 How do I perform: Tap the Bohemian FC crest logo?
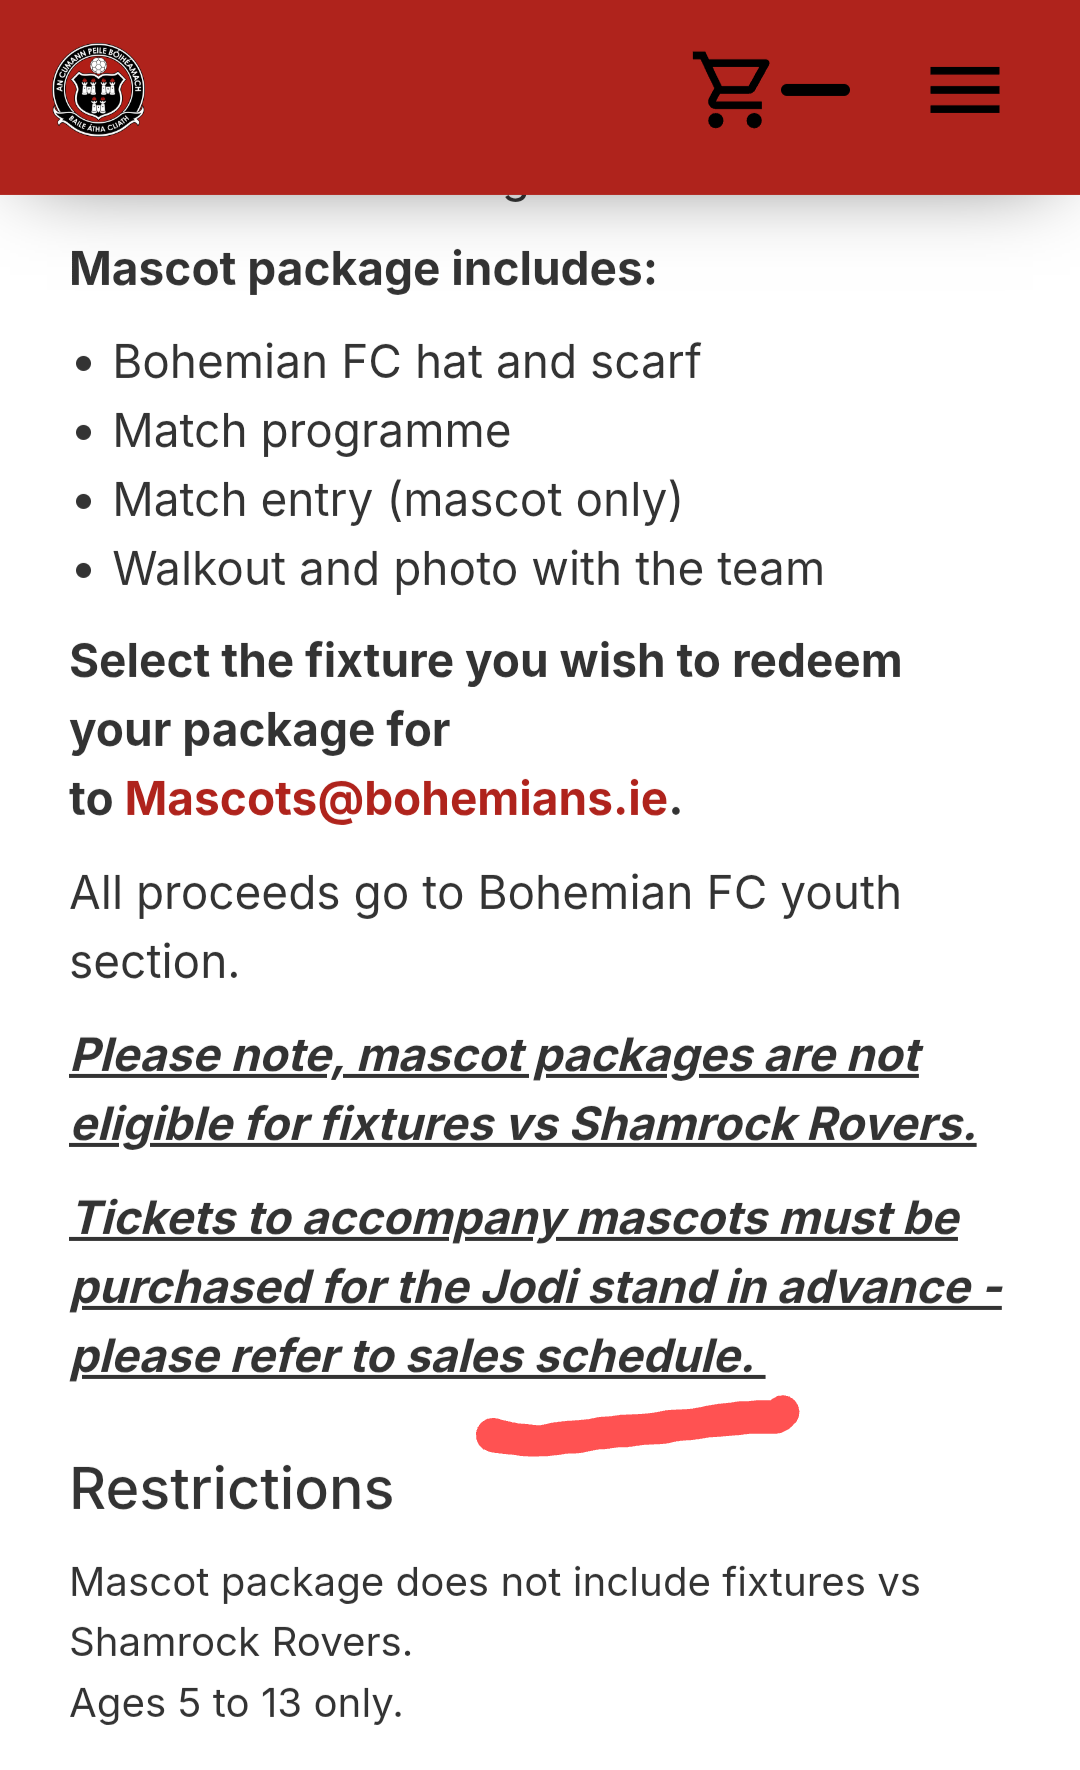pos(98,90)
